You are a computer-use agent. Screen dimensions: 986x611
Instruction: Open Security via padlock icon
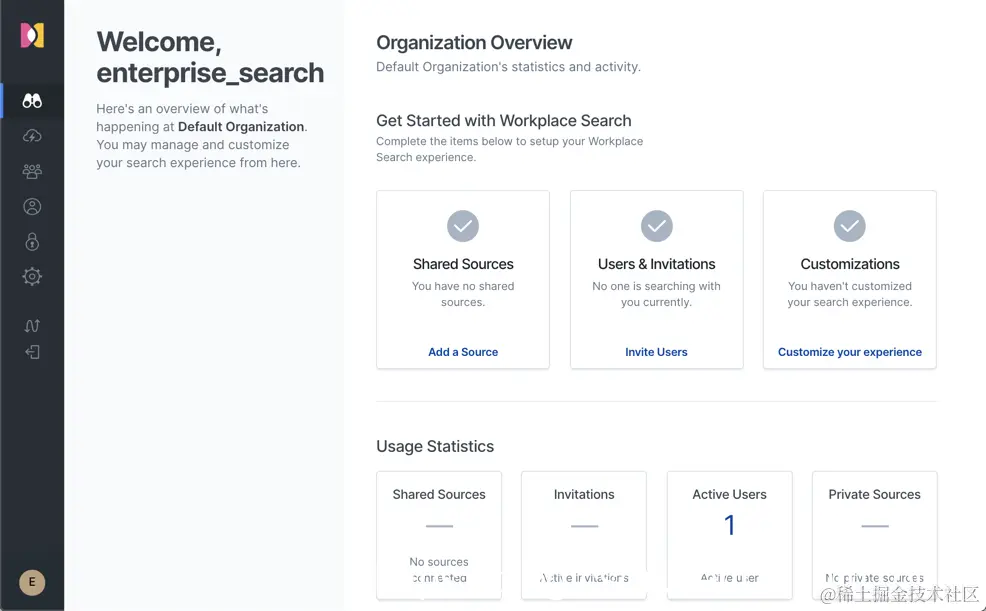point(32,241)
